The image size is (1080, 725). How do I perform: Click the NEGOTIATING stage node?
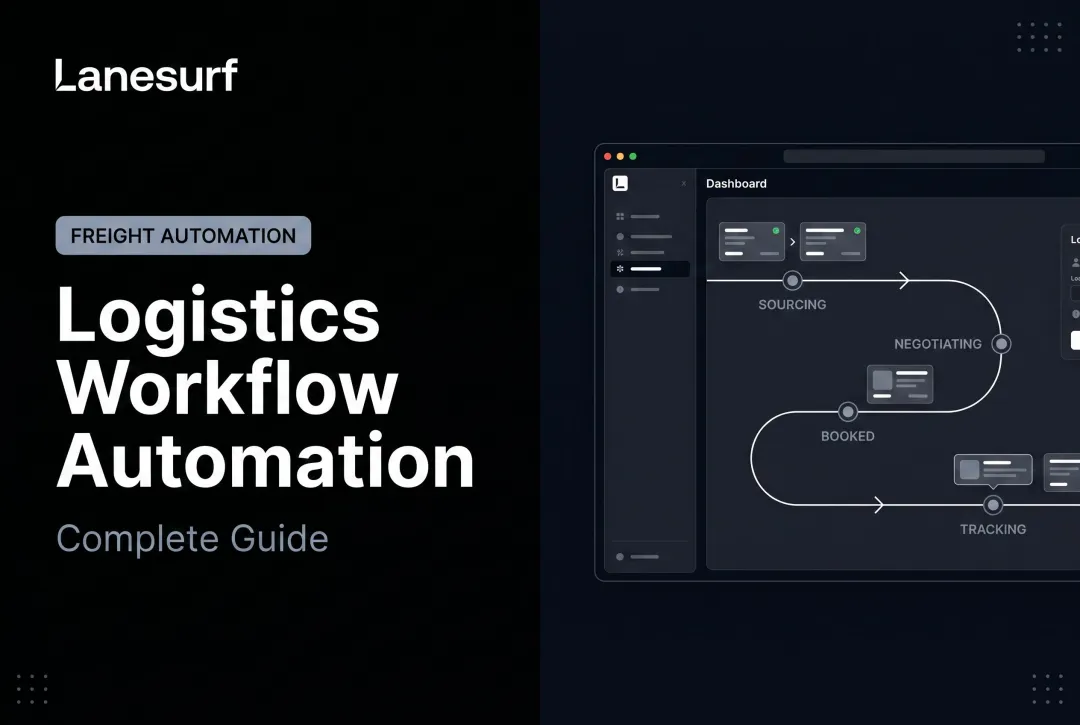(x=1001, y=344)
